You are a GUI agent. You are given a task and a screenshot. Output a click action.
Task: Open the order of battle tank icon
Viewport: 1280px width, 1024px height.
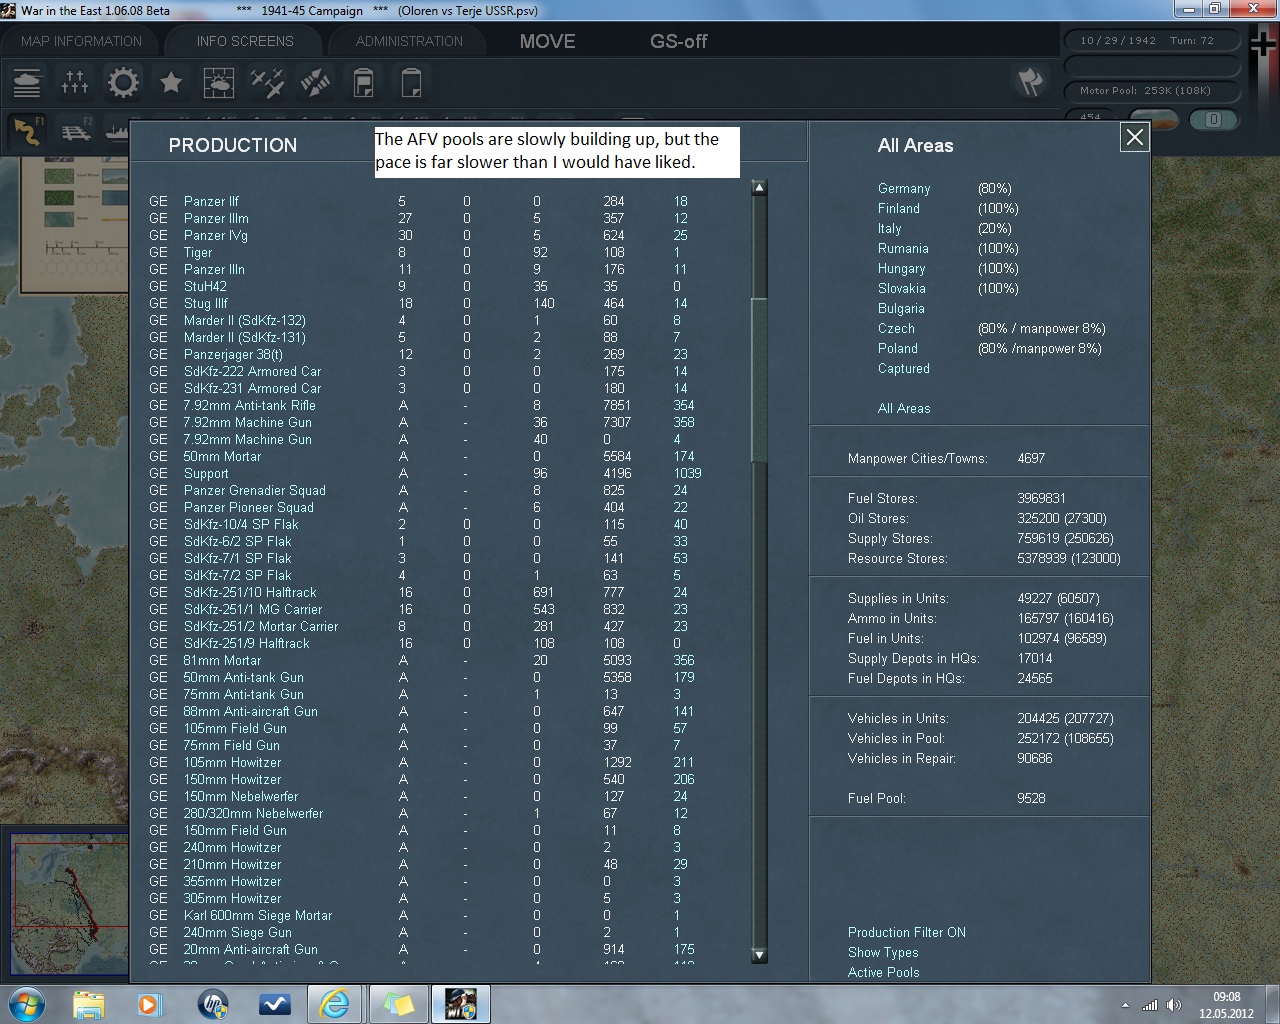click(x=27, y=82)
